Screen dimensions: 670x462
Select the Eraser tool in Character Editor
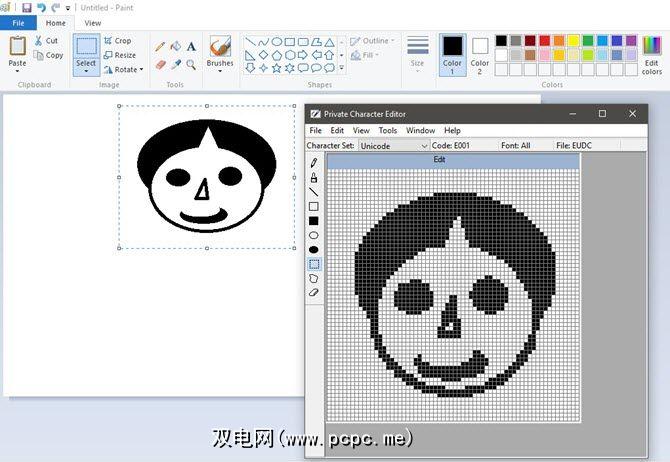point(314,293)
